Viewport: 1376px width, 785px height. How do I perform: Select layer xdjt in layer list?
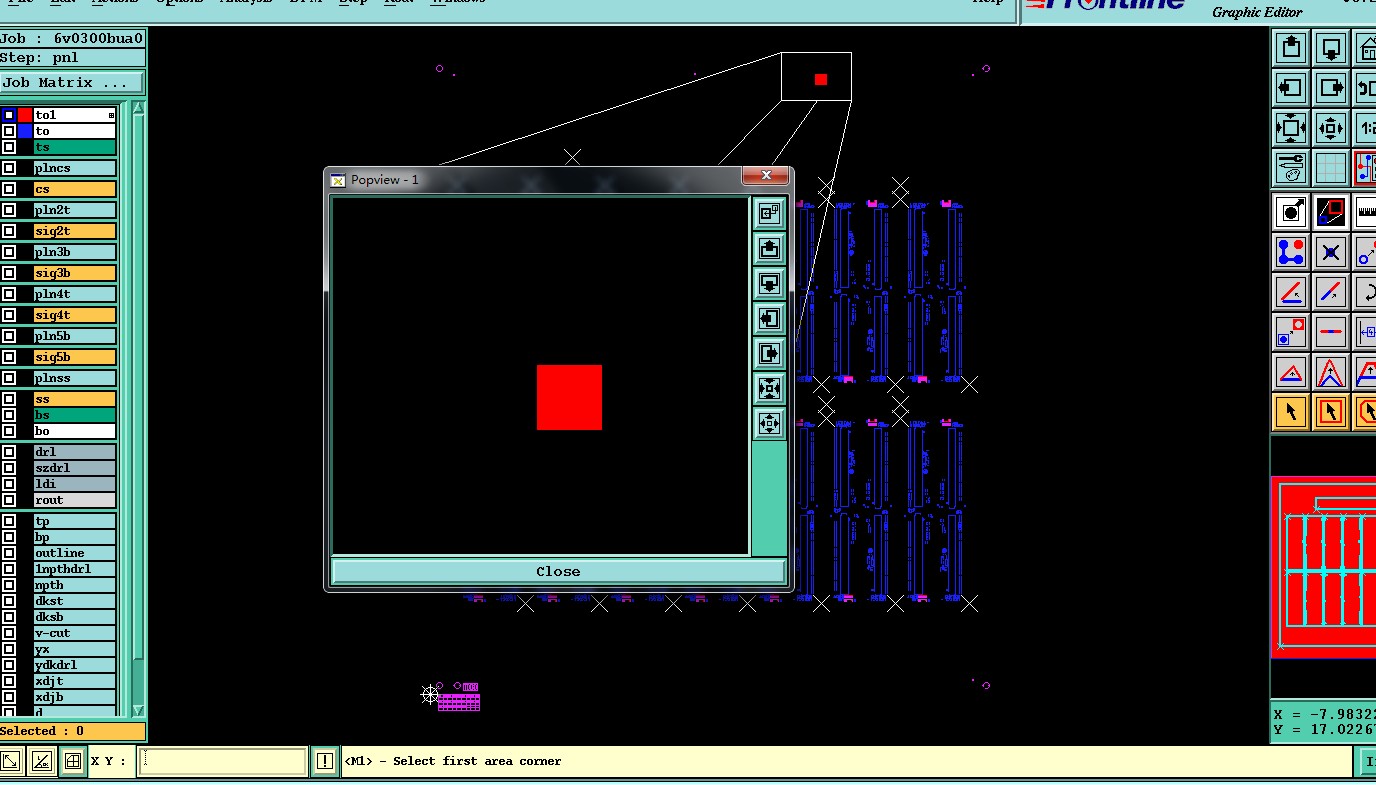point(75,681)
